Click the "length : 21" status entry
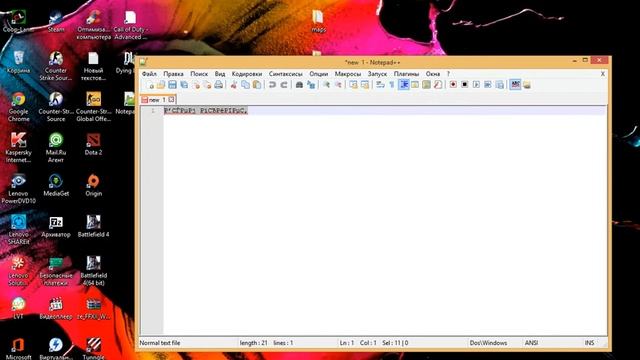This screenshot has width=640, height=360. pos(253,343)
